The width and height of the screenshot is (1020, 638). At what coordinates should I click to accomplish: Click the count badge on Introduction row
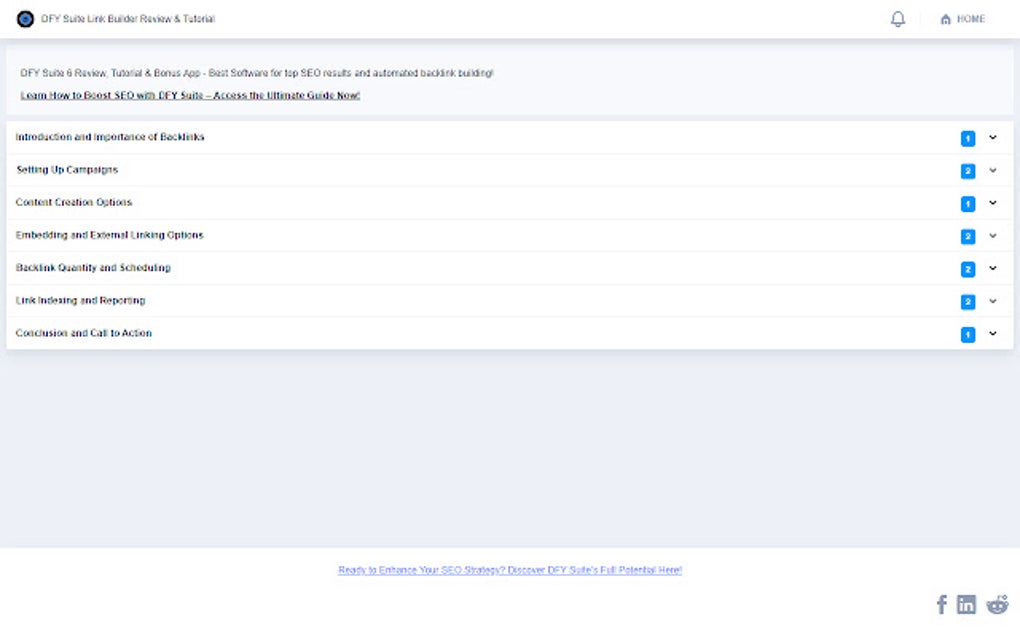click(x=968, y=139)
